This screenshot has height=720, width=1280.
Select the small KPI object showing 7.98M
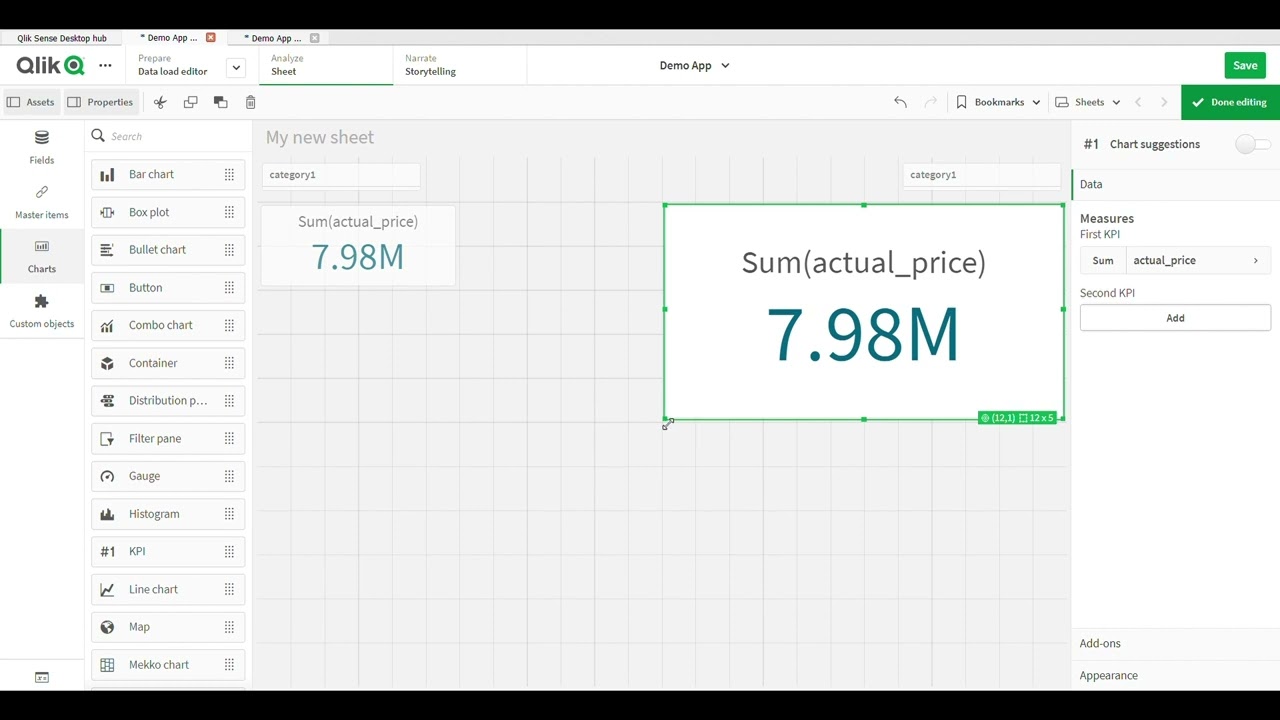coord(358,246)
